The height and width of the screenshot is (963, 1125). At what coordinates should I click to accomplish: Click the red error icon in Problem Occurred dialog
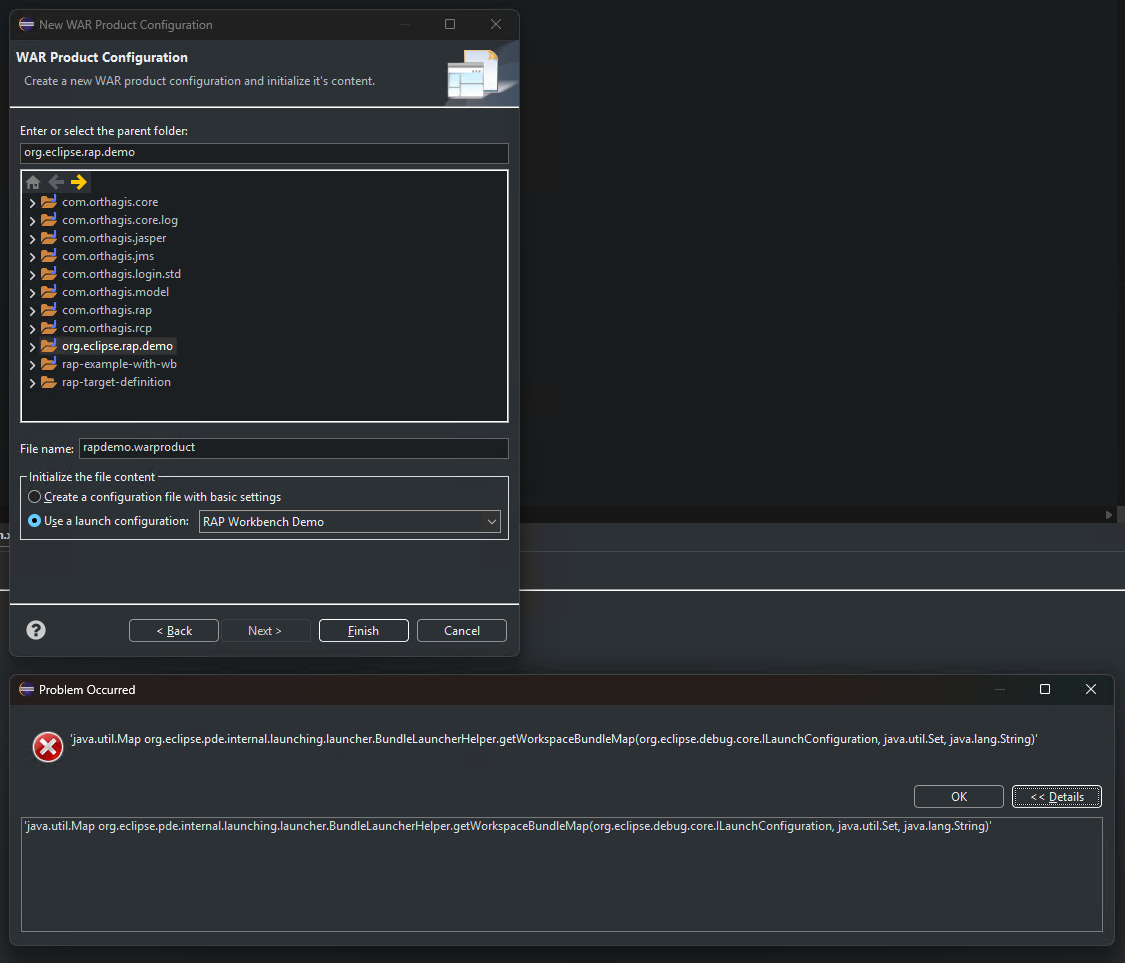click(x=47, y=746)
